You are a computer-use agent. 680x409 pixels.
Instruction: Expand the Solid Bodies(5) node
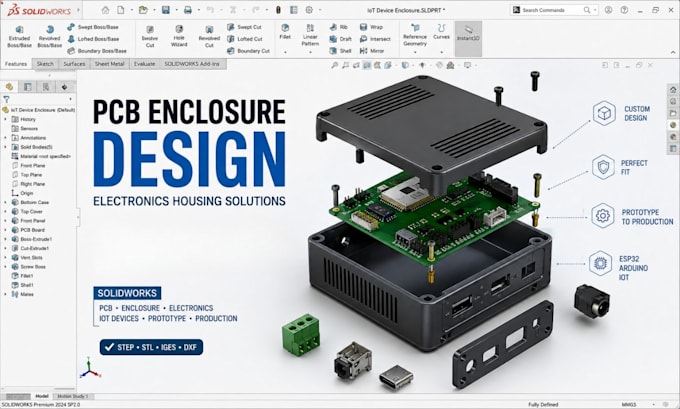6,147
